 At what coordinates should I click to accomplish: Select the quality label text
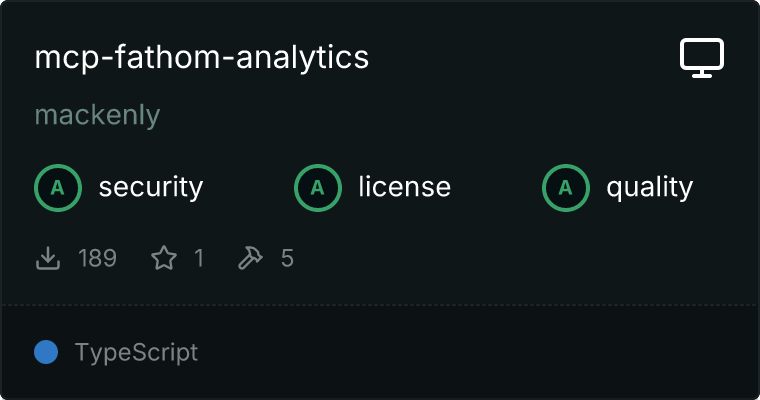tap(649, 187)
